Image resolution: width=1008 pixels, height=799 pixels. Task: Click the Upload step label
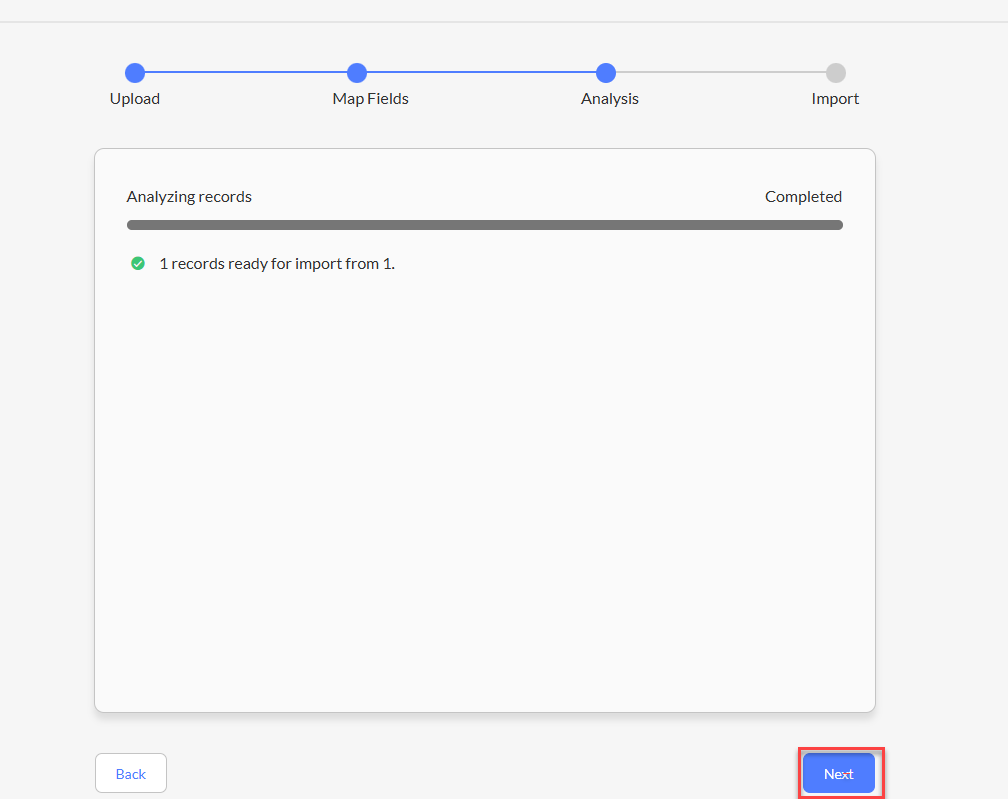point(135,99)
